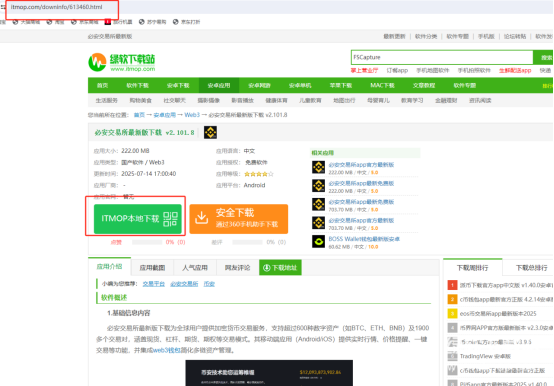Image resolution: width=554 pixels, height=386 pixels.
Task: Click the Web3 breadcrumb link
Action: (x=192, y=115)
